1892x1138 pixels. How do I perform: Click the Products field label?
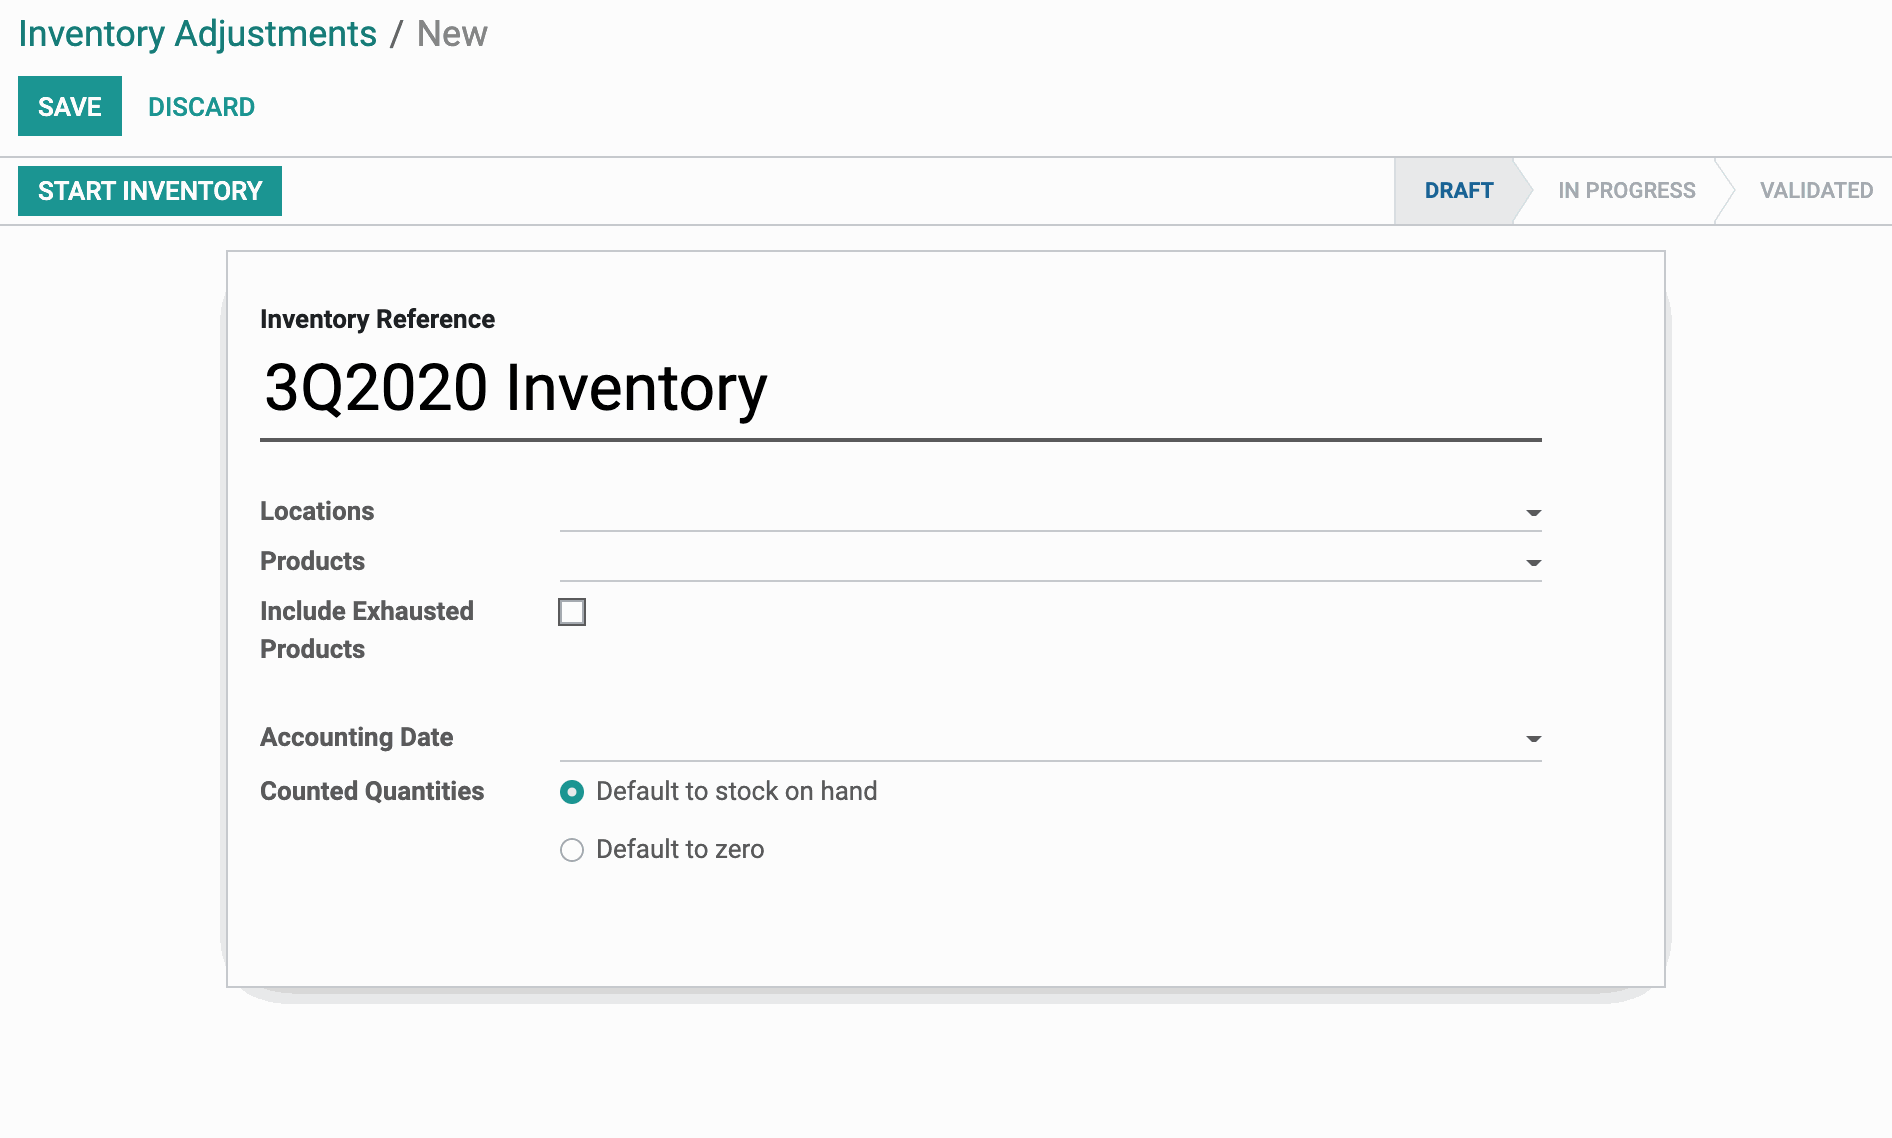[312, 561]
